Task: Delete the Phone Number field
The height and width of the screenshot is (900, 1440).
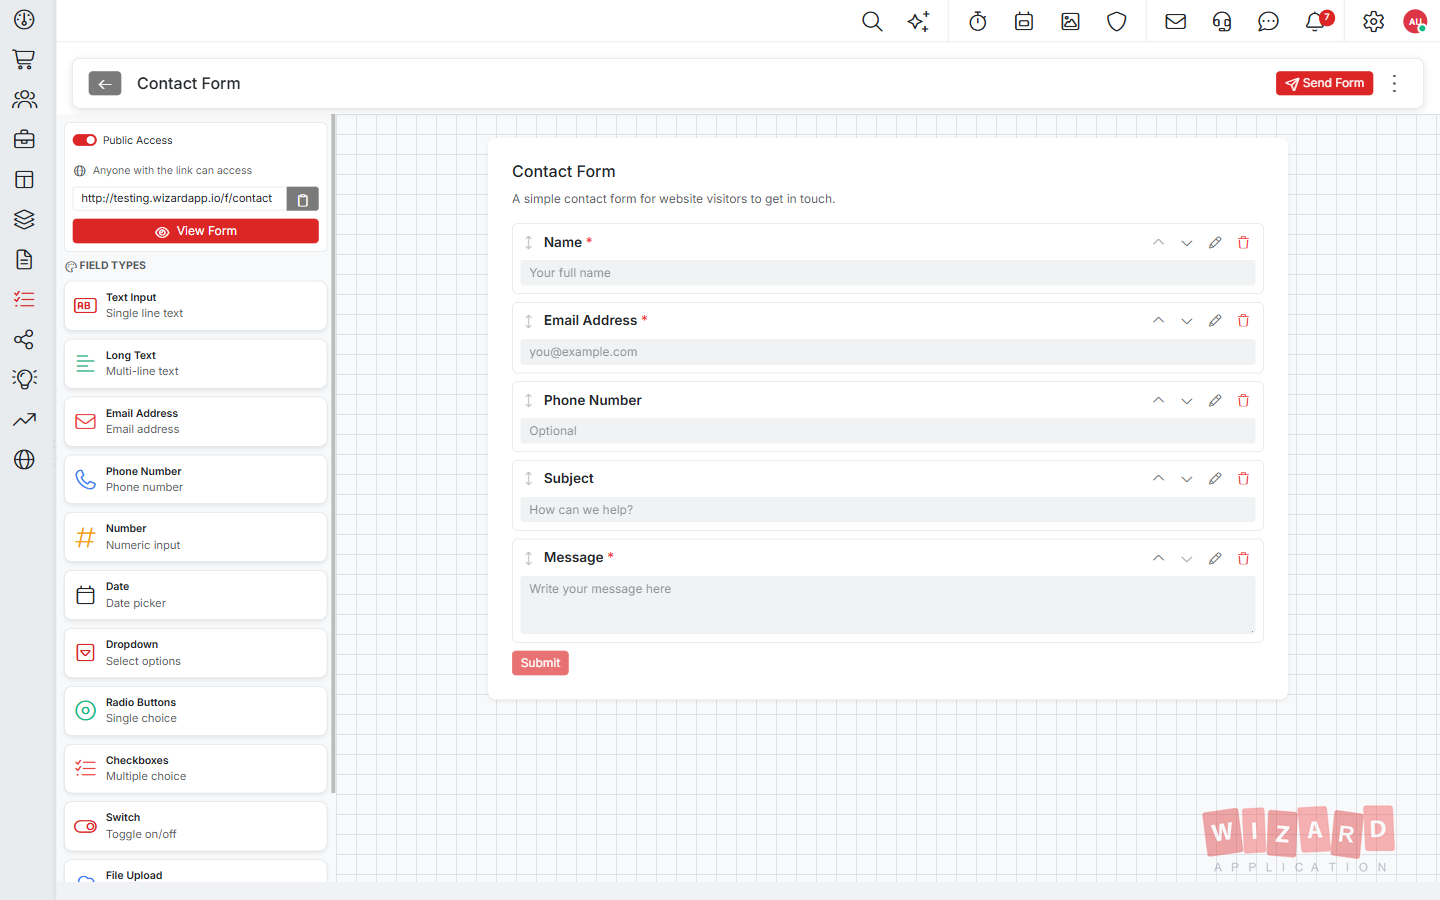Action: pos(1243,400)
